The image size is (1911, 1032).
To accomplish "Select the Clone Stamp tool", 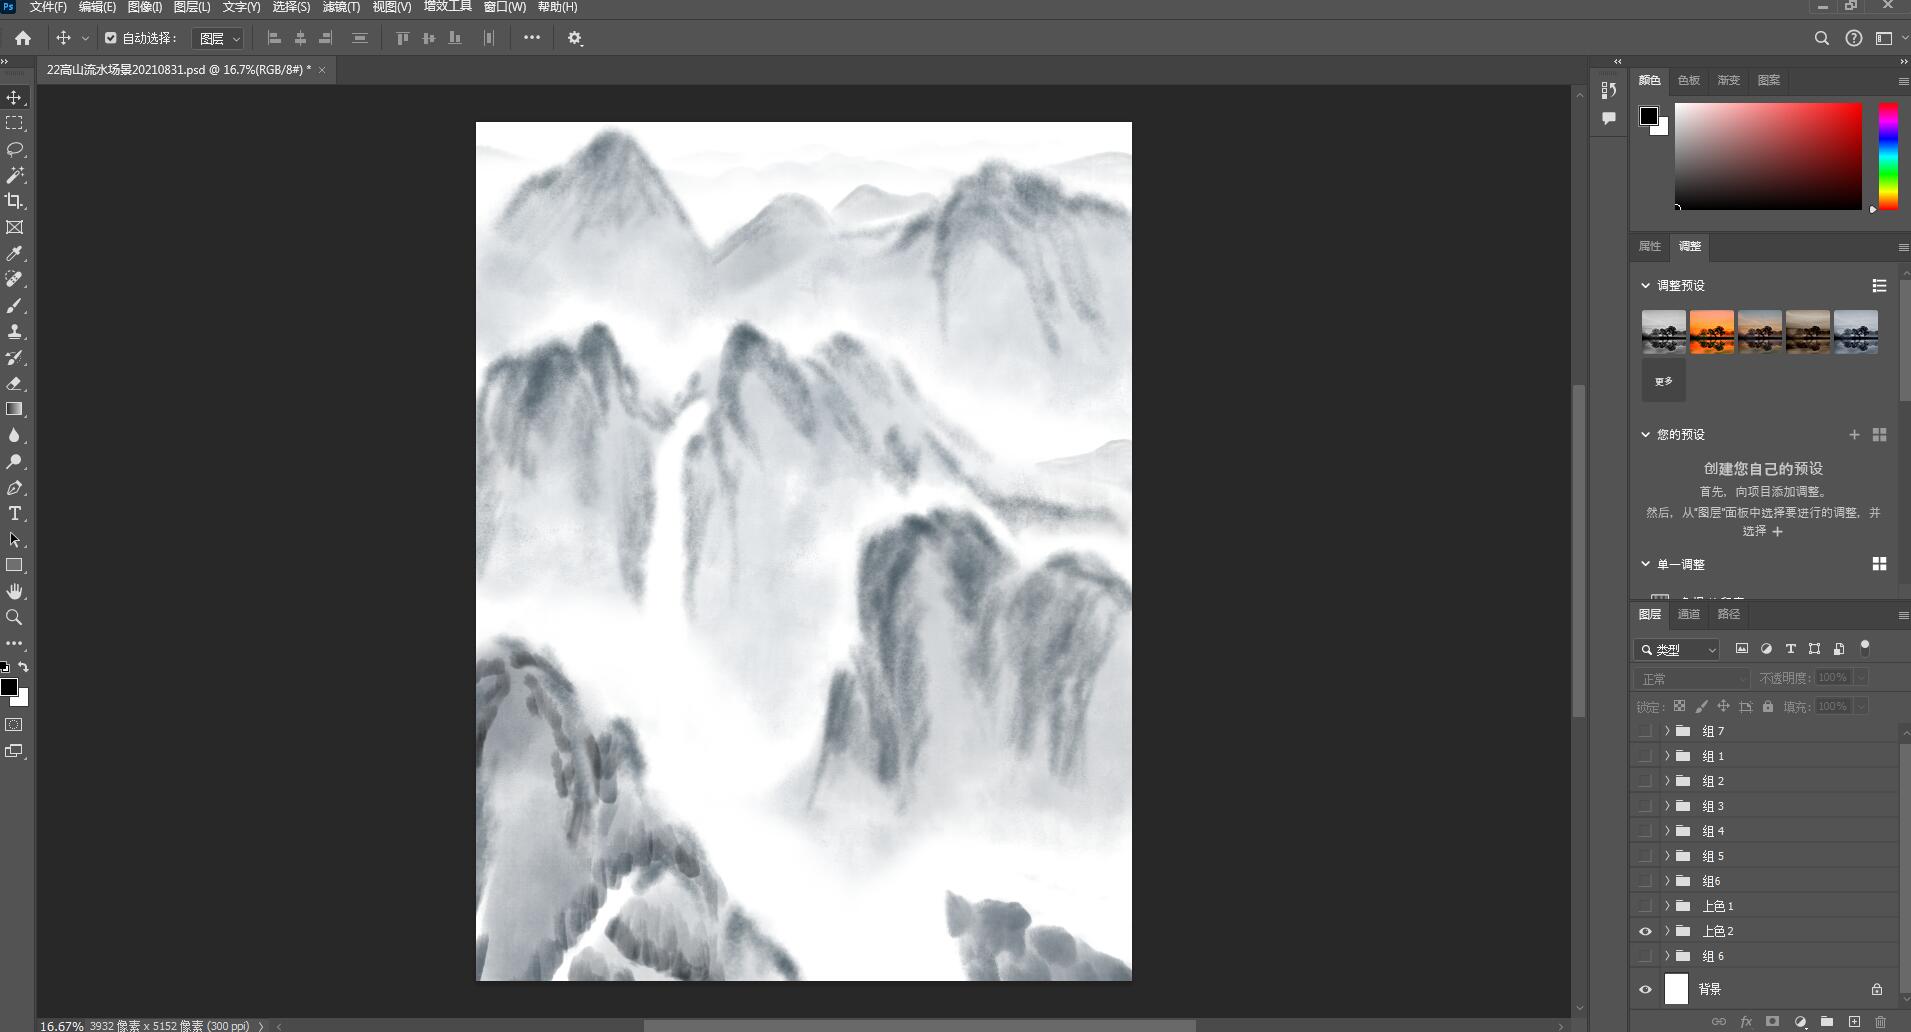I will click(14, 332).
